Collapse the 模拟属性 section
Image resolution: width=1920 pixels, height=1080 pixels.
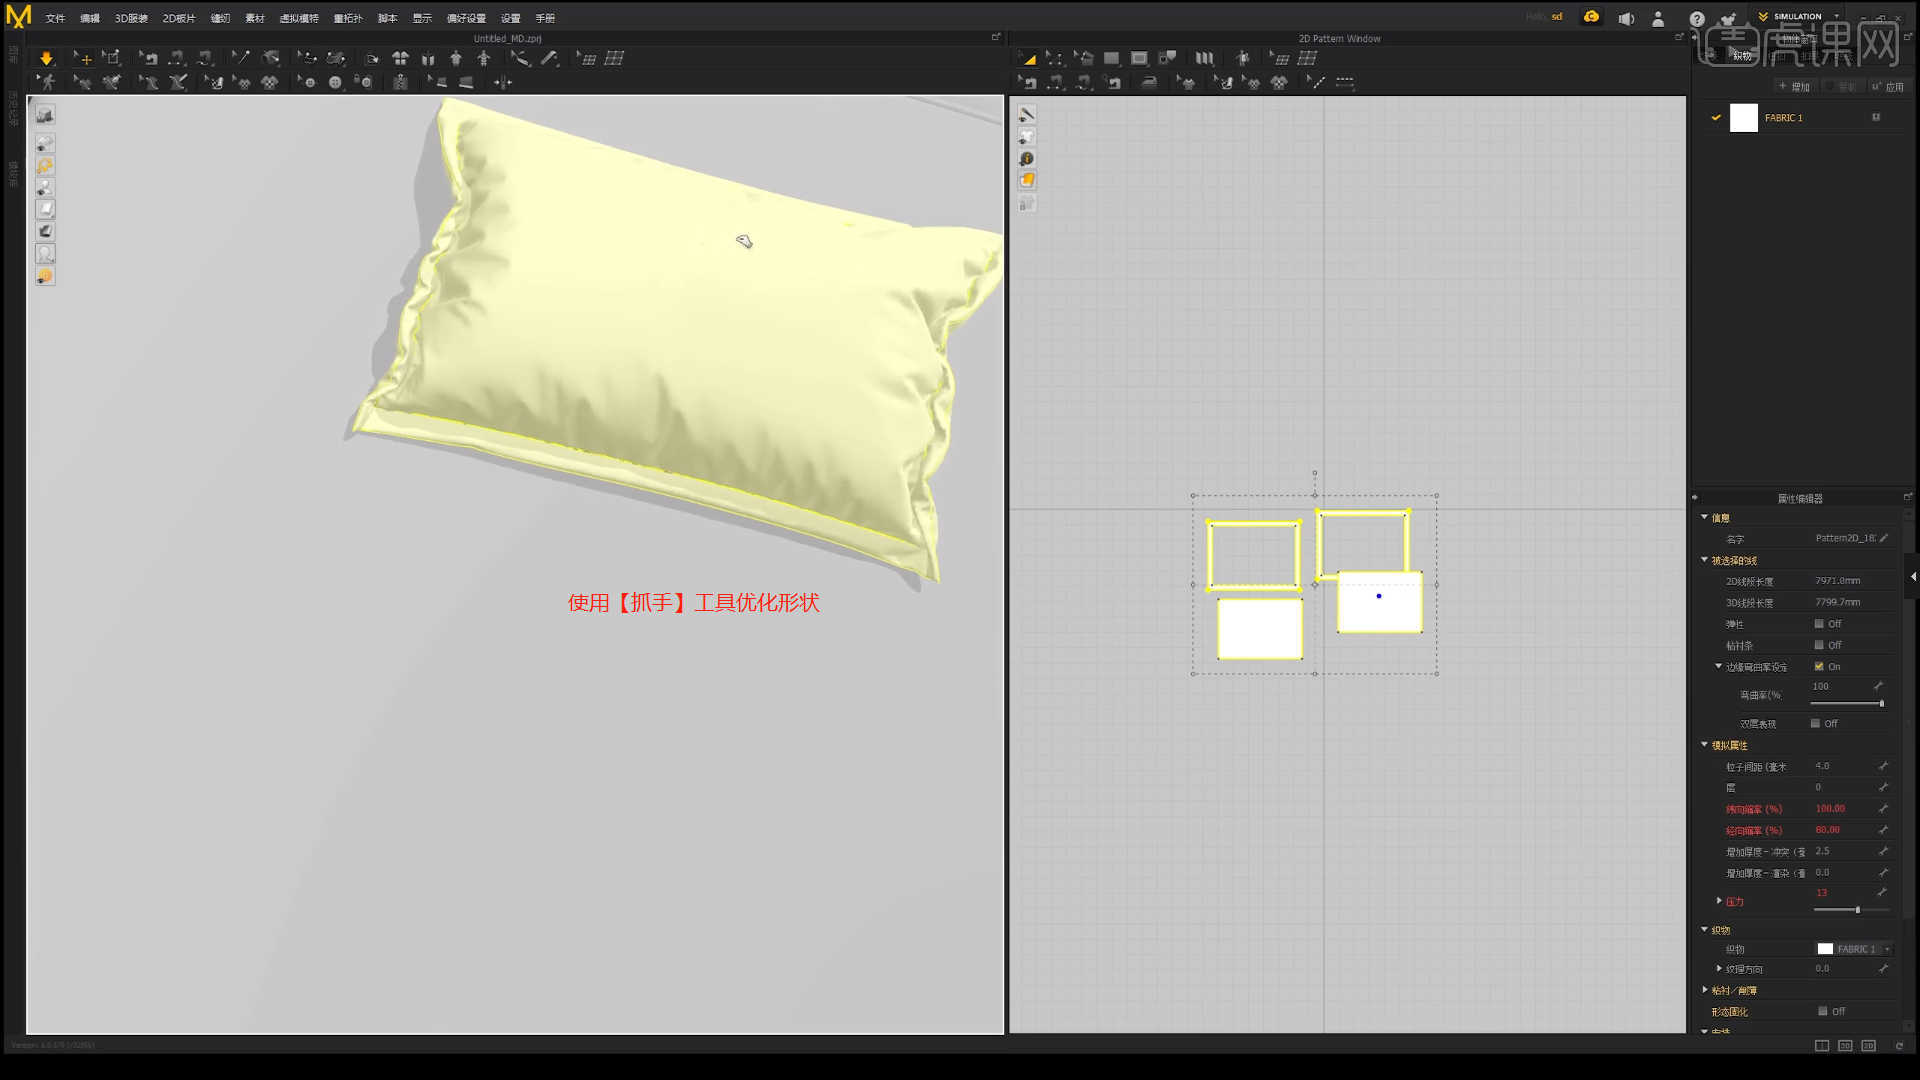[1705, 745]
